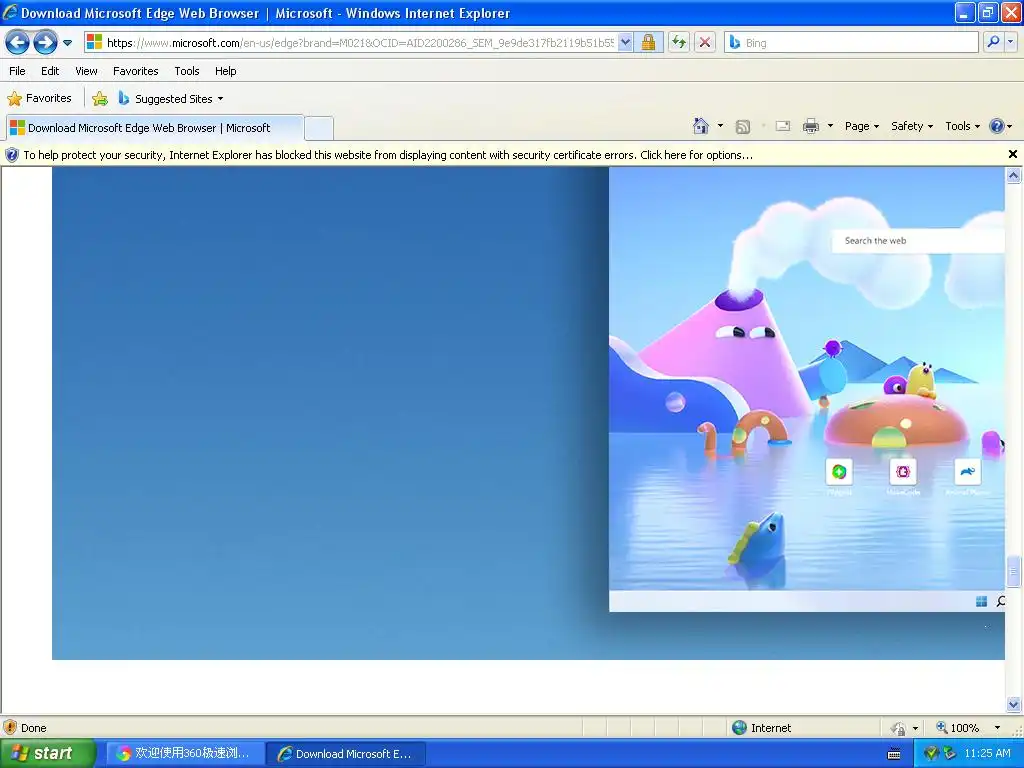Click the scrollbar up arrow
Image resolution: width=1024 pixels, height=768 pixels.
pyautogui.click(x=1013, y=175)
